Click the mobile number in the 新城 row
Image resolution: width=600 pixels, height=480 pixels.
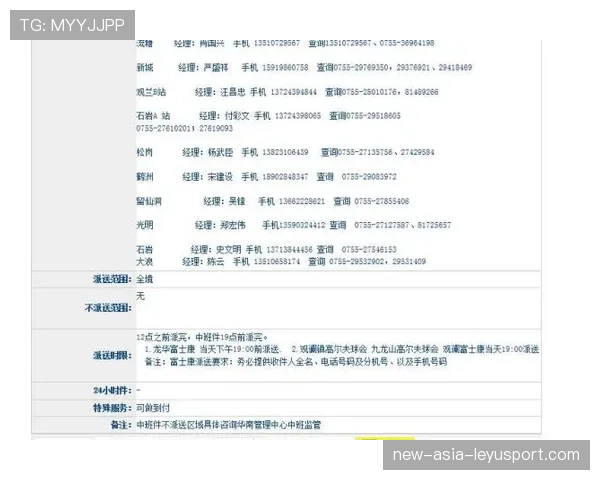285,68
